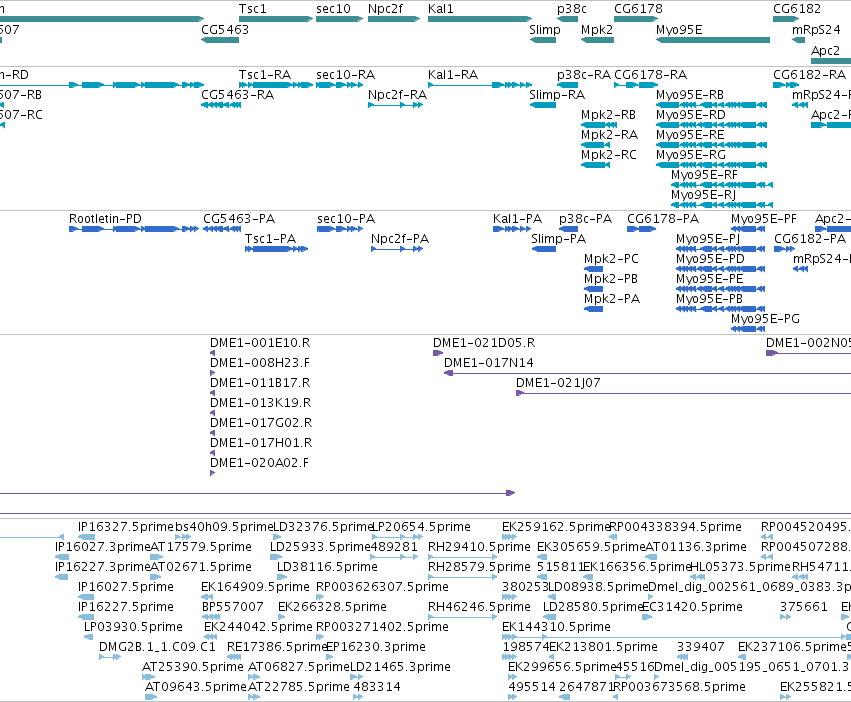
Task: Select the DME1-021D05.R clone label
Action: tap(484, 343)
